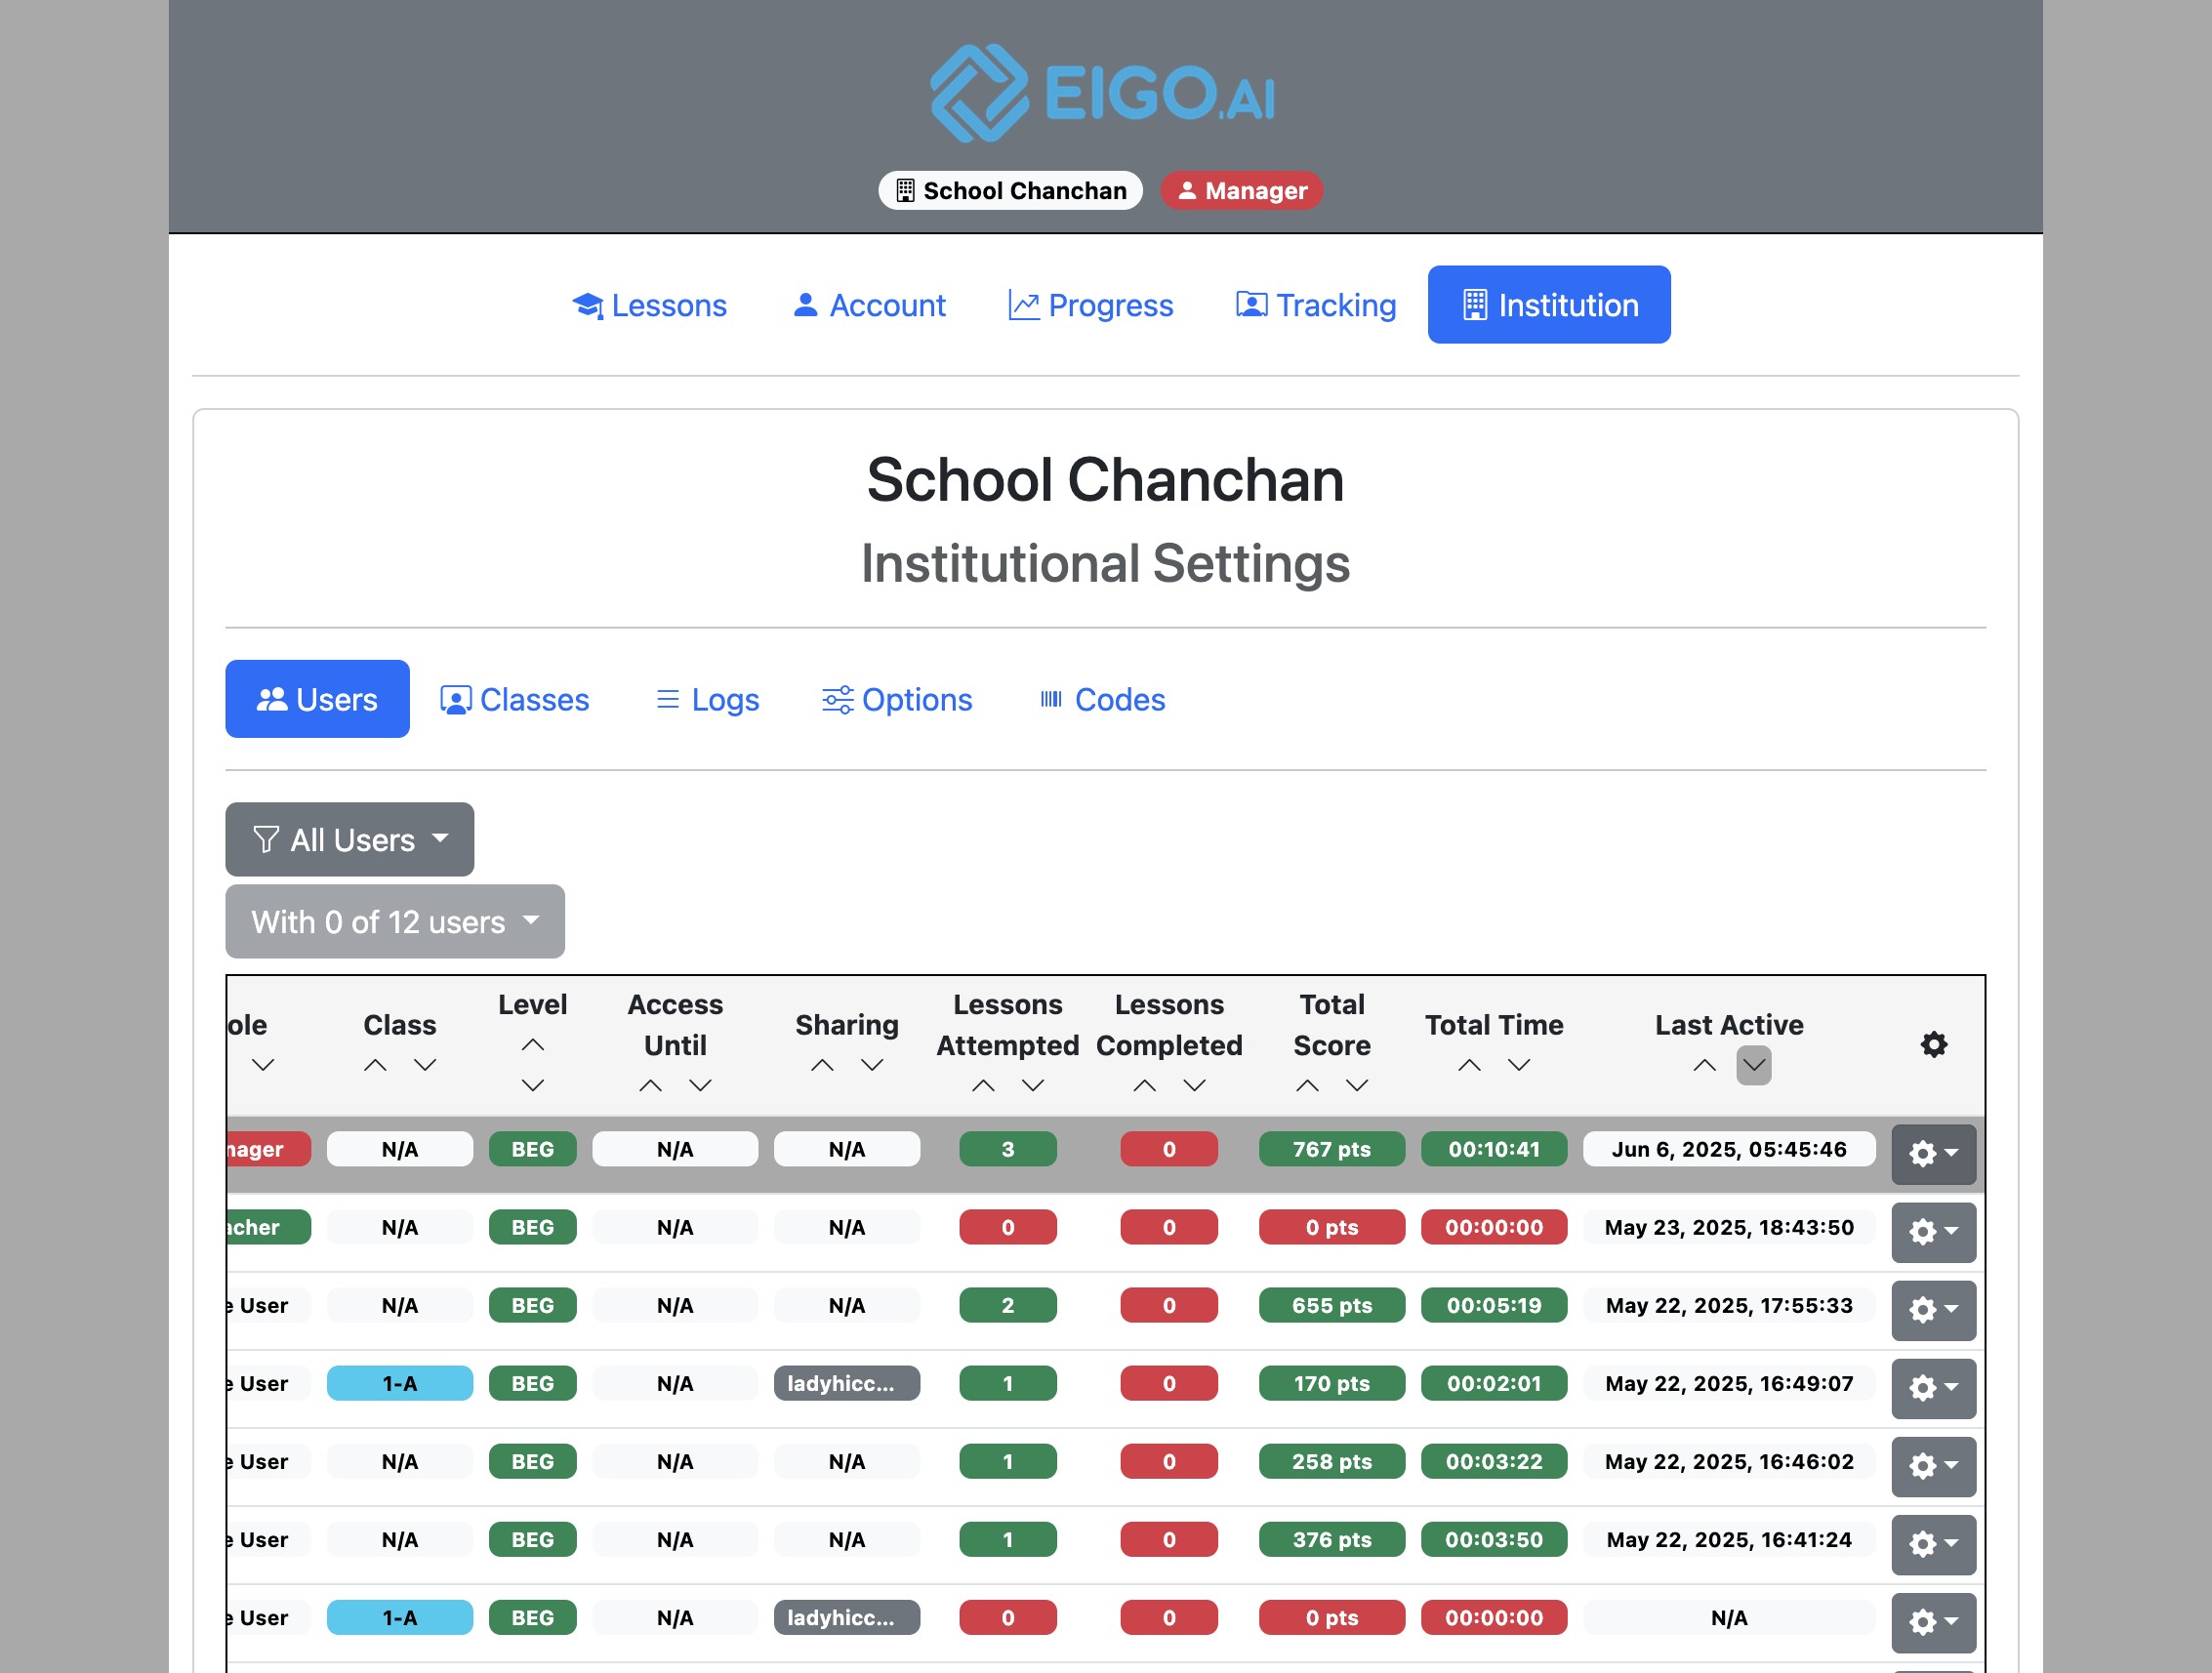The image size is (2212, 1673).
Task: Switch to the Codes sub-tab
Action: coord(1102,699)
